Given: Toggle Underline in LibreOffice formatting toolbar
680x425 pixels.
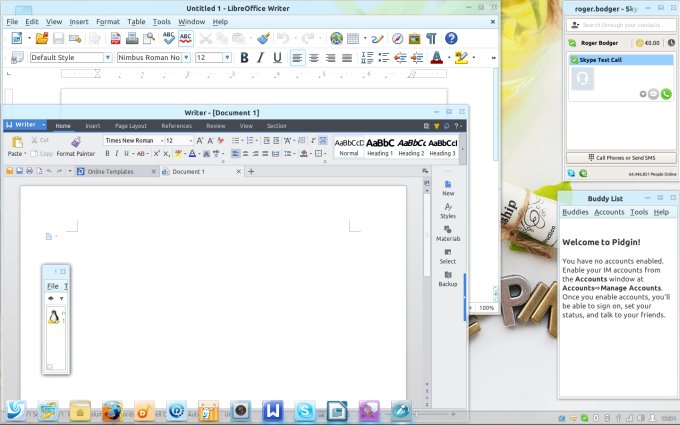Looking at the screenshot, I should coord(278,58).
